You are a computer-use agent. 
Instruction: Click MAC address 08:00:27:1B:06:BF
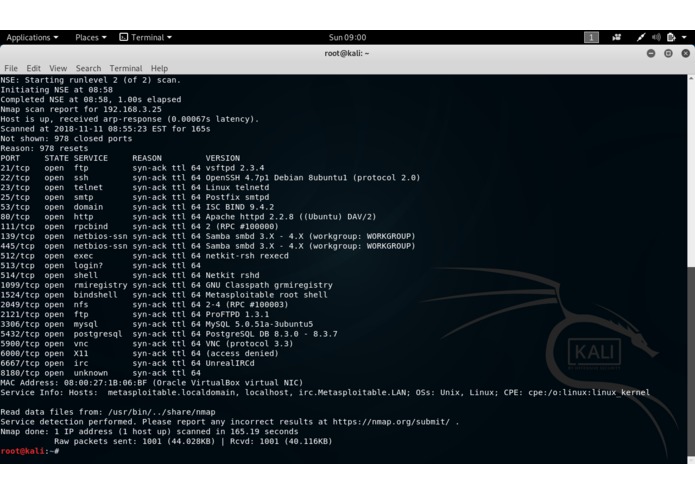(105, 382)
